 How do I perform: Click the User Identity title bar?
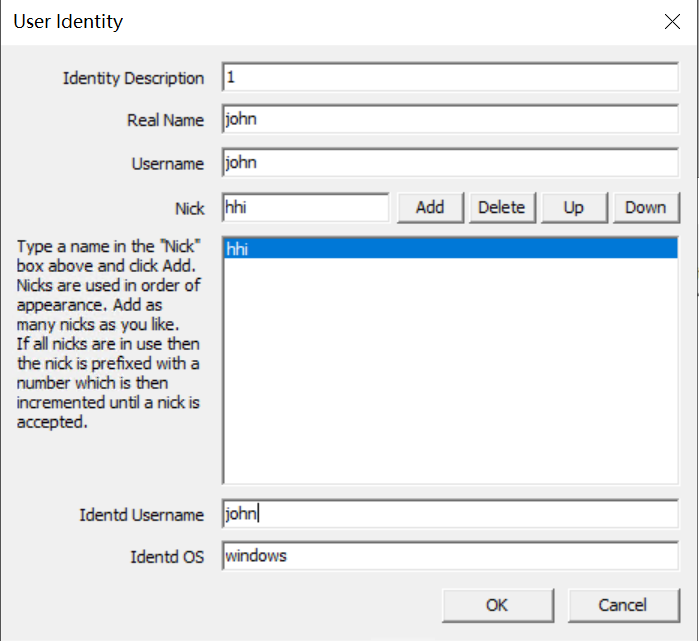pyautogui.click(x=300, y=22)
